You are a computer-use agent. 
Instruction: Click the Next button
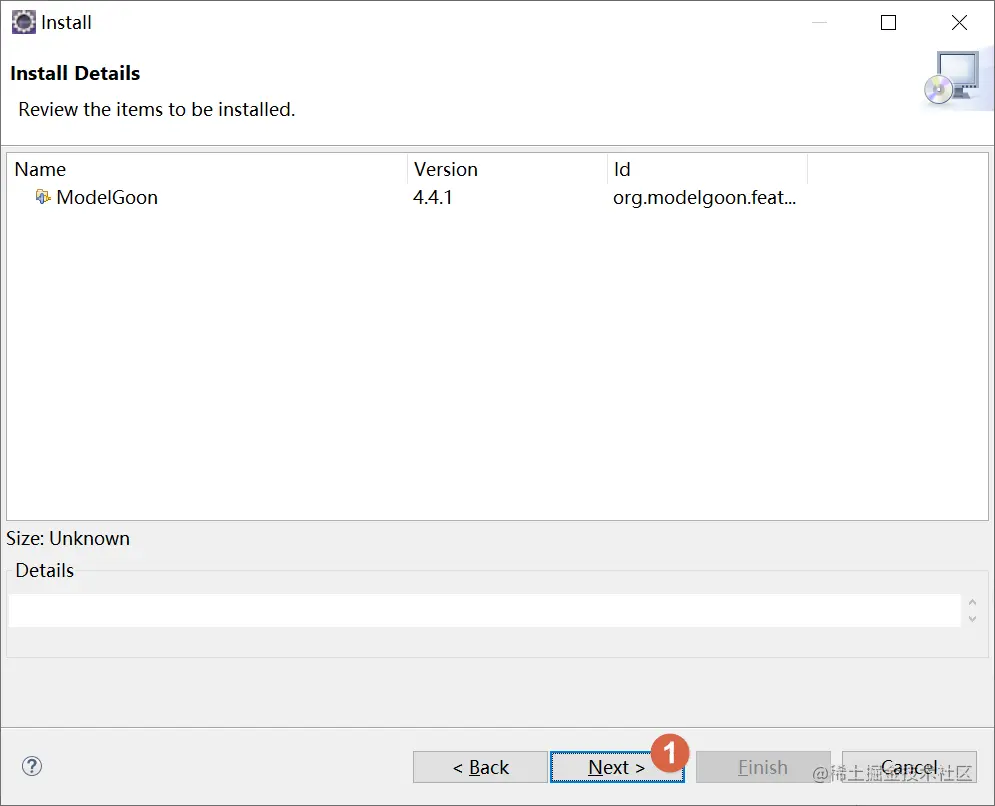pos(617,767)
